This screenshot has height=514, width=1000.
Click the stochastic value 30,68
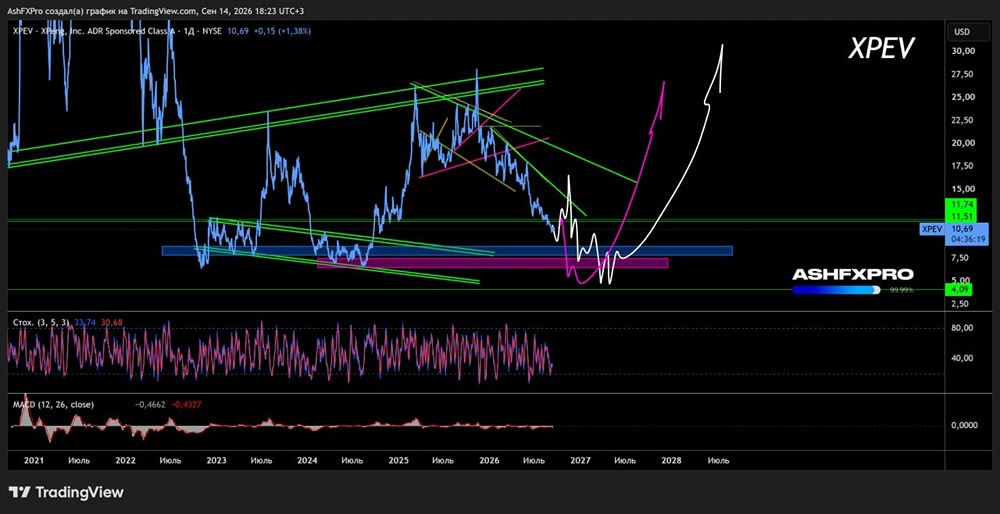tap(111, 323)
